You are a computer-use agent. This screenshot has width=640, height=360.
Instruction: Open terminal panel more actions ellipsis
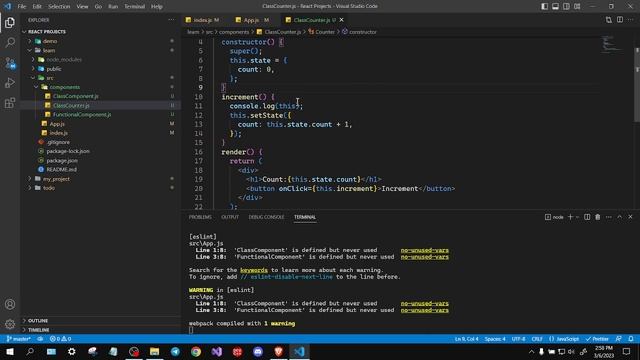[x=609, y=217]
